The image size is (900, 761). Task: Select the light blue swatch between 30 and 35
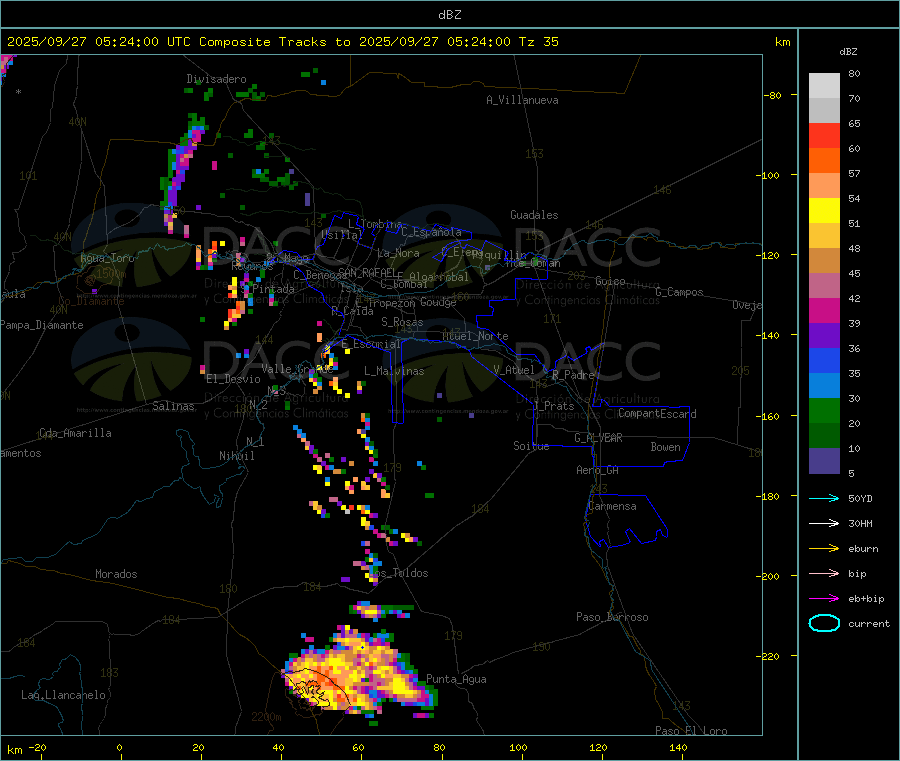click(824, 386)
